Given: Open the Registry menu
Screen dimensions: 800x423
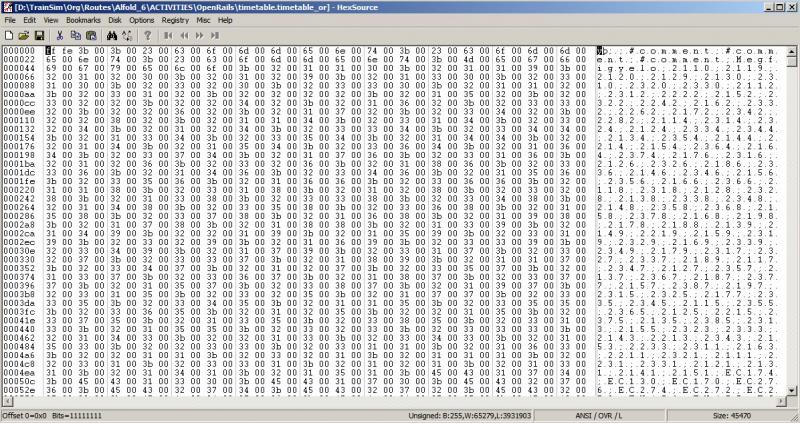Looking at the screenshot, I should (175, 20).
